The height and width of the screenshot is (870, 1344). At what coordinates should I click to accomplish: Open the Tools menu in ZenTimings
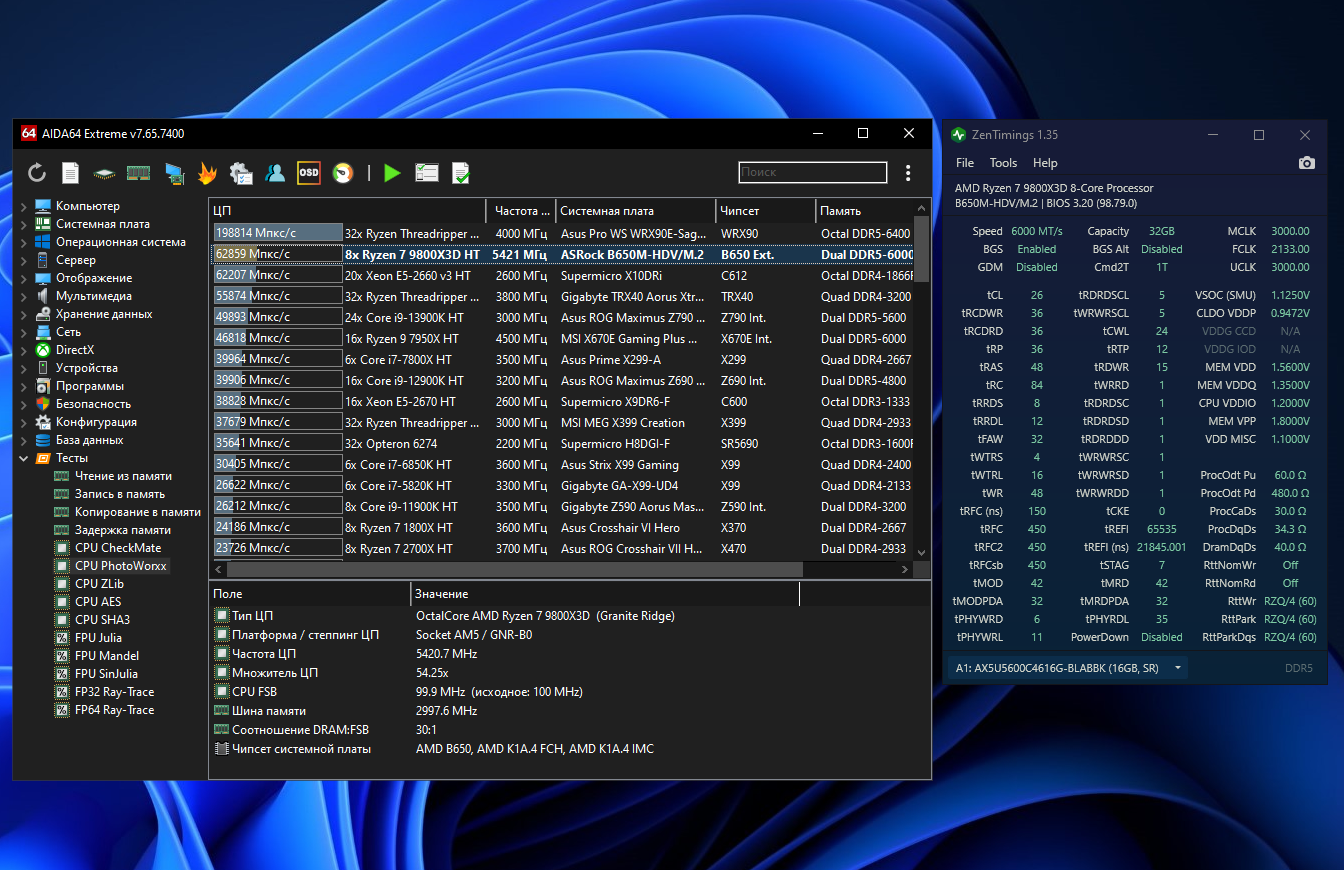(x=1003, y=163)
